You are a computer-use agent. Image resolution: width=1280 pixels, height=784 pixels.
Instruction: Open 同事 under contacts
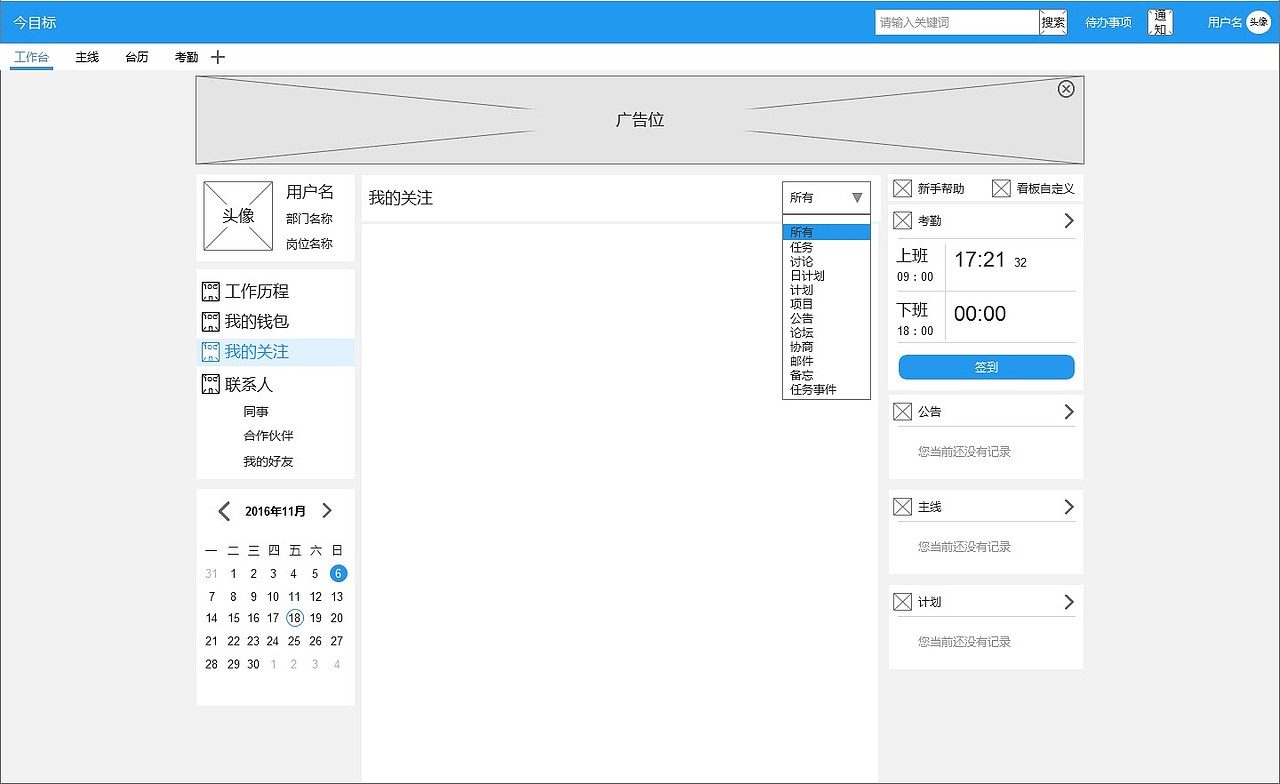tap(256, 411)
